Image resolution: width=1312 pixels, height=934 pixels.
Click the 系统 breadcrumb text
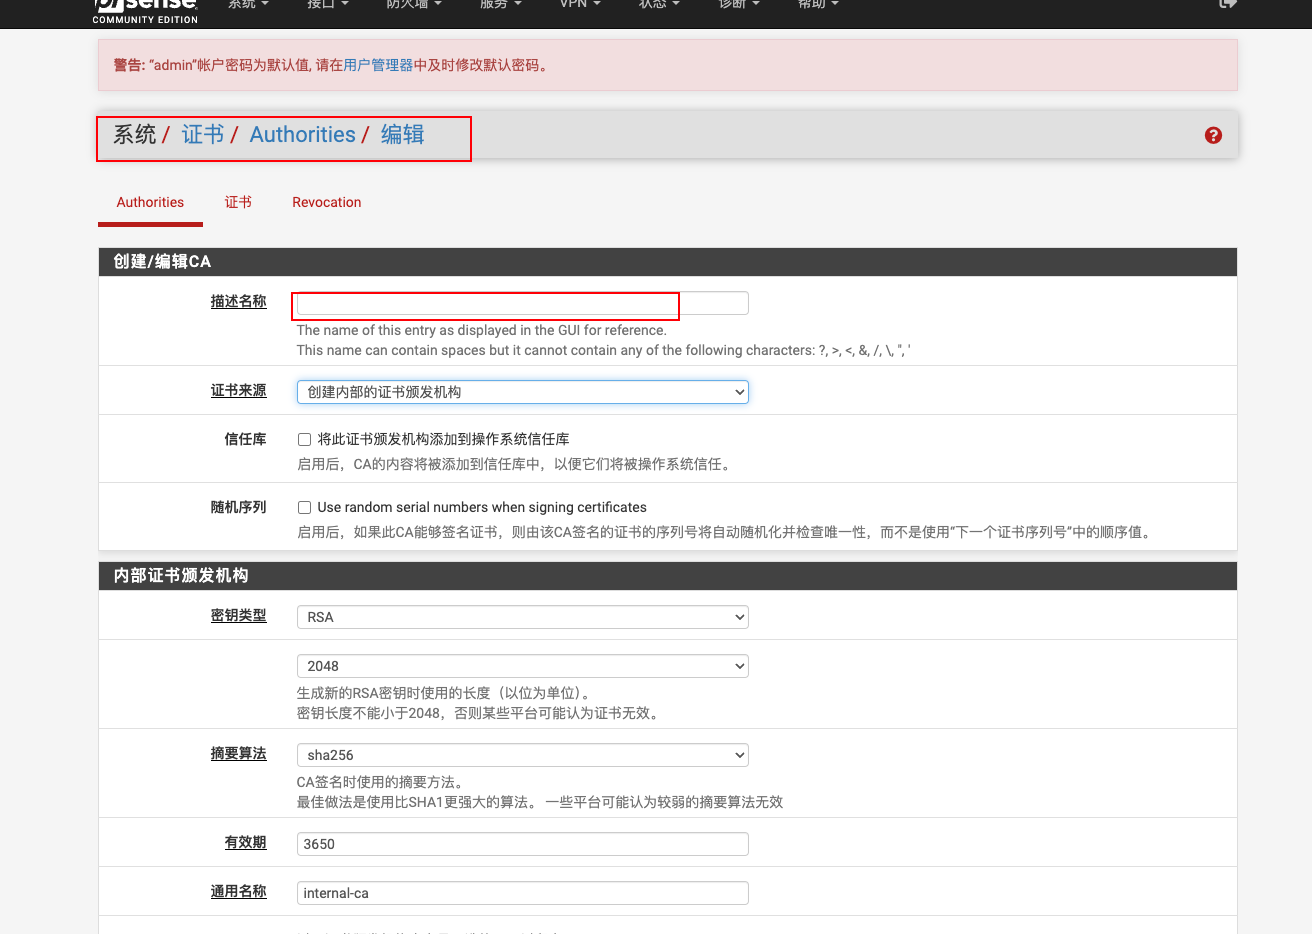[x=135, y=134]
